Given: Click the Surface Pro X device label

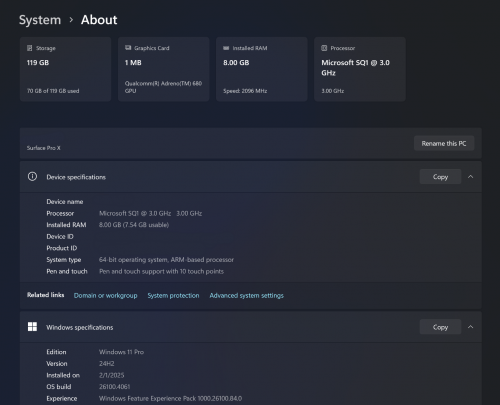Looking at the screenshot, I should (44, 148).
